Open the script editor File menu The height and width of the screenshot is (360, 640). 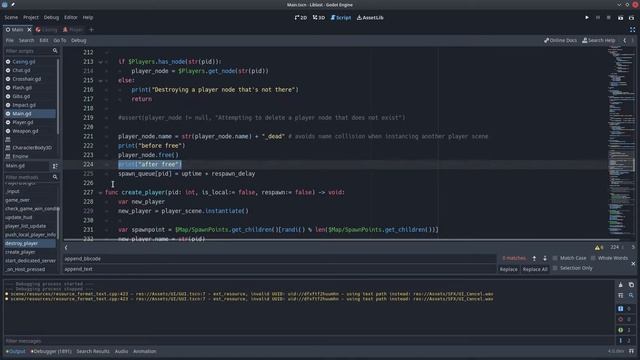pos(10,40)
